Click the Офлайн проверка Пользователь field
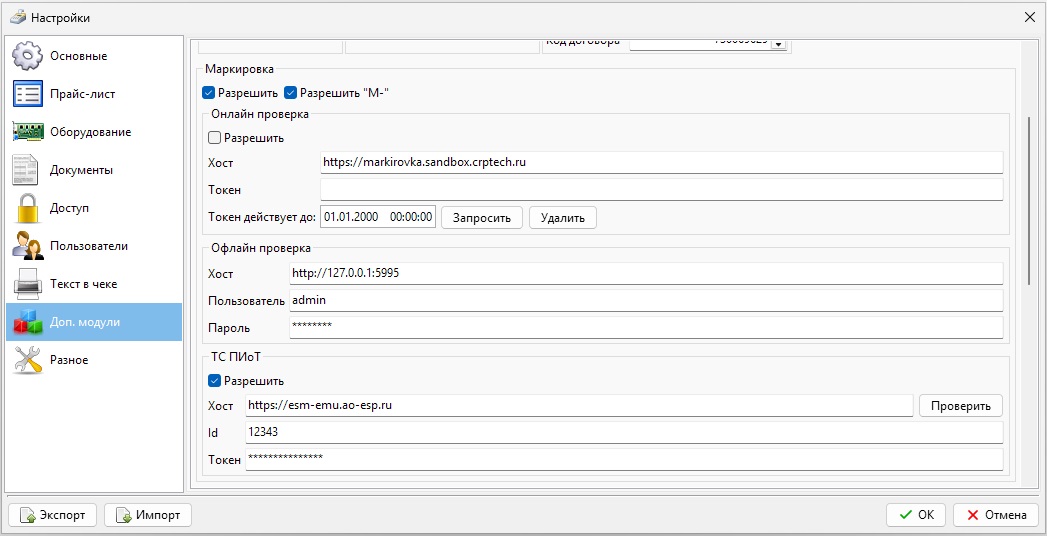Screen dimensions: 1047x536 point(645,300)
